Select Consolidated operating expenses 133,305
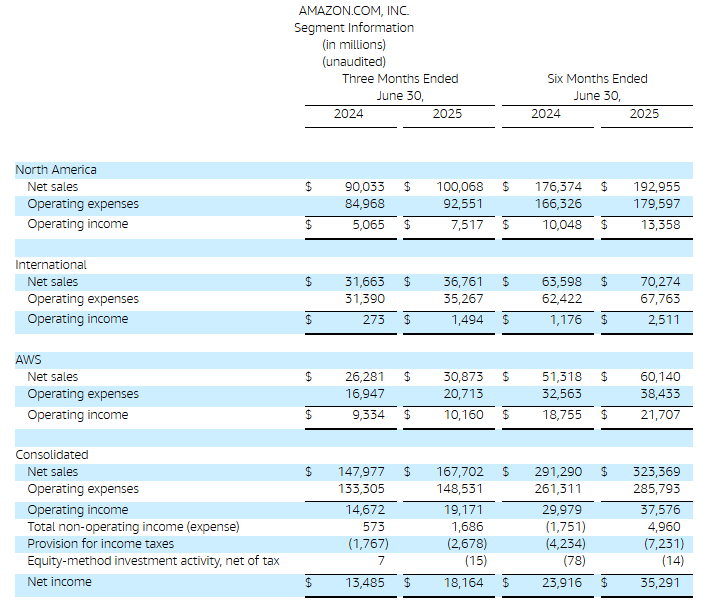The image size is (709, 601). coord(361,489)
